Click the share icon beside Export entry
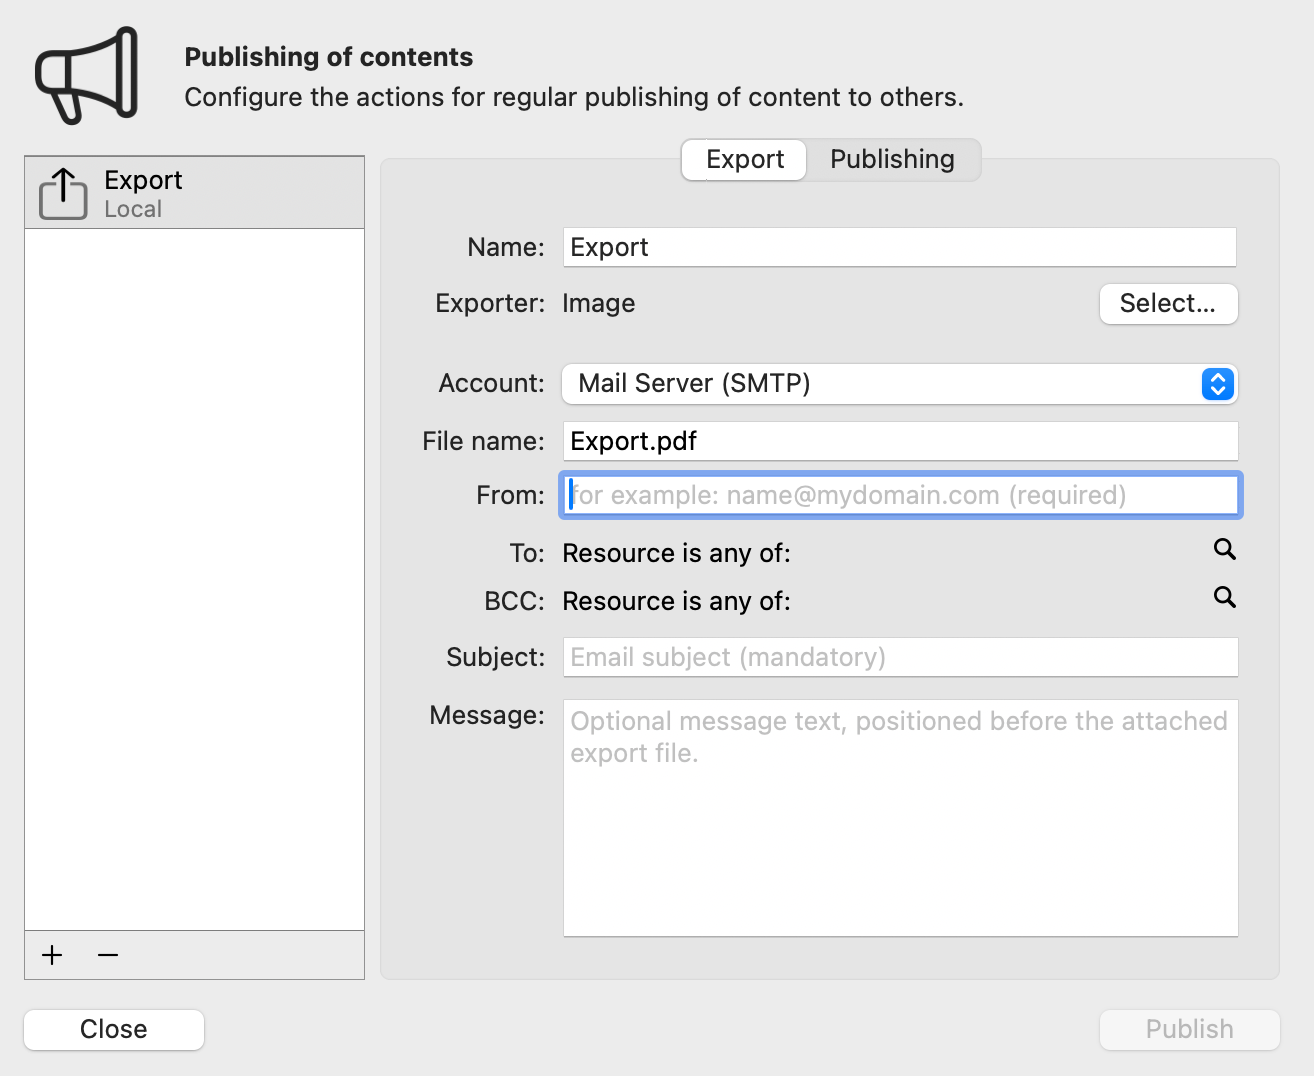1314x1076 pixels. point(61,193)
